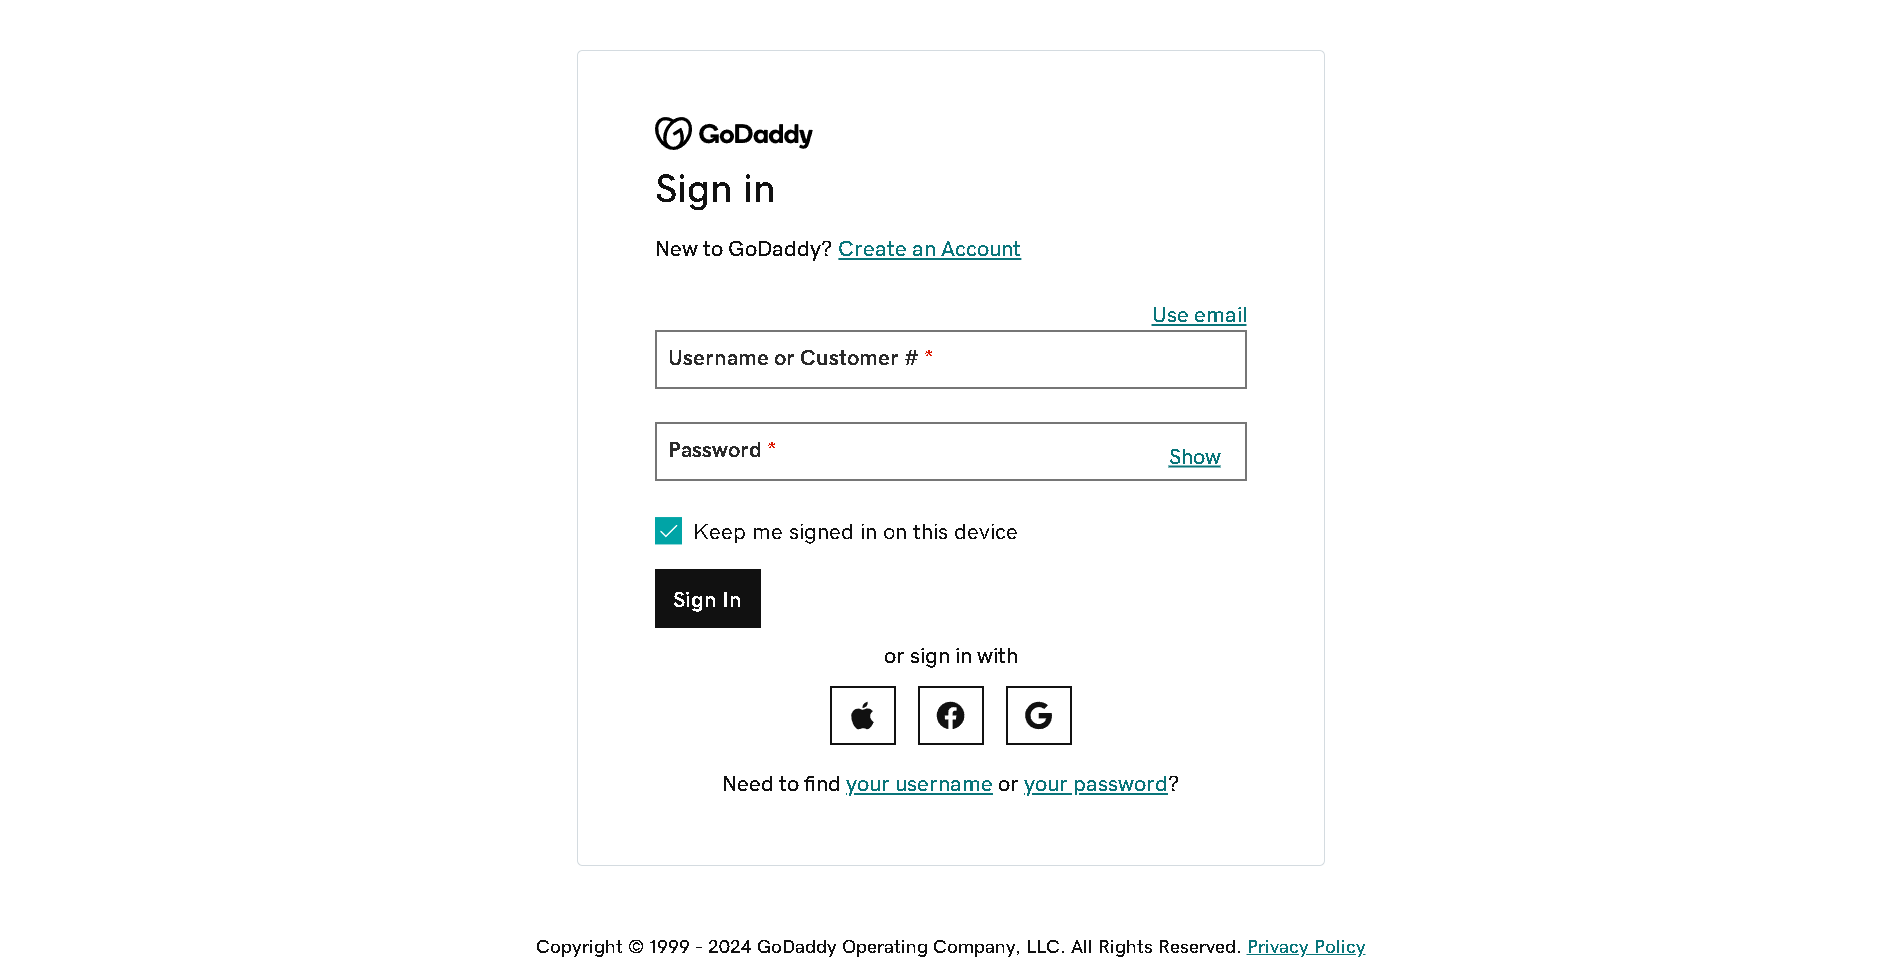
Task: Sign in with Google icon button
Action: click(x=1039, y=715)
